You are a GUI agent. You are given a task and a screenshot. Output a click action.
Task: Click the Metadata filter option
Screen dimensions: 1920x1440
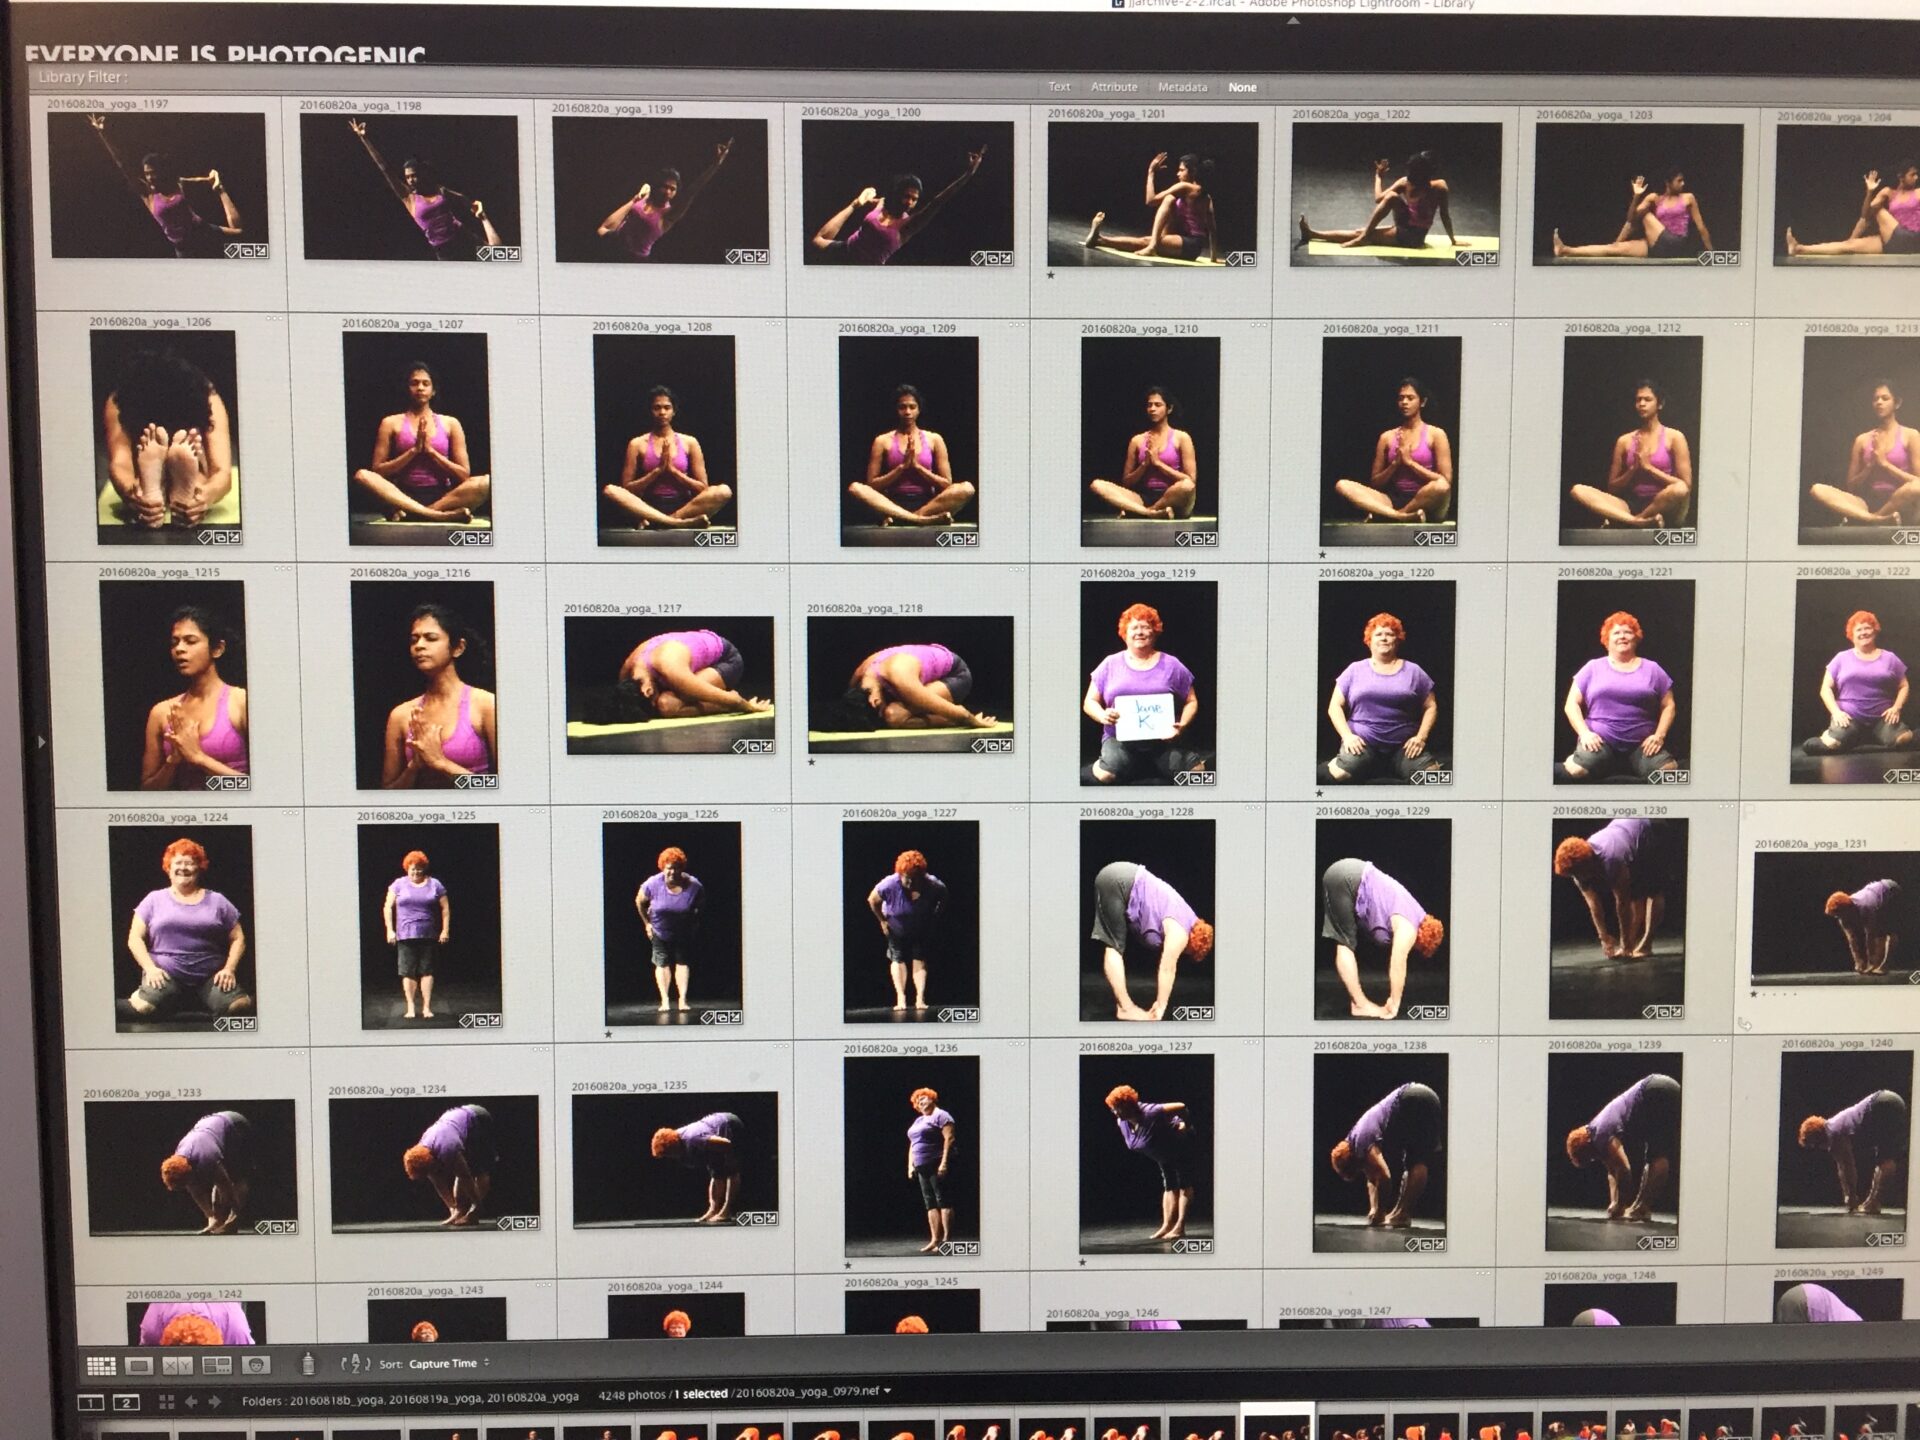point(1182,87)
